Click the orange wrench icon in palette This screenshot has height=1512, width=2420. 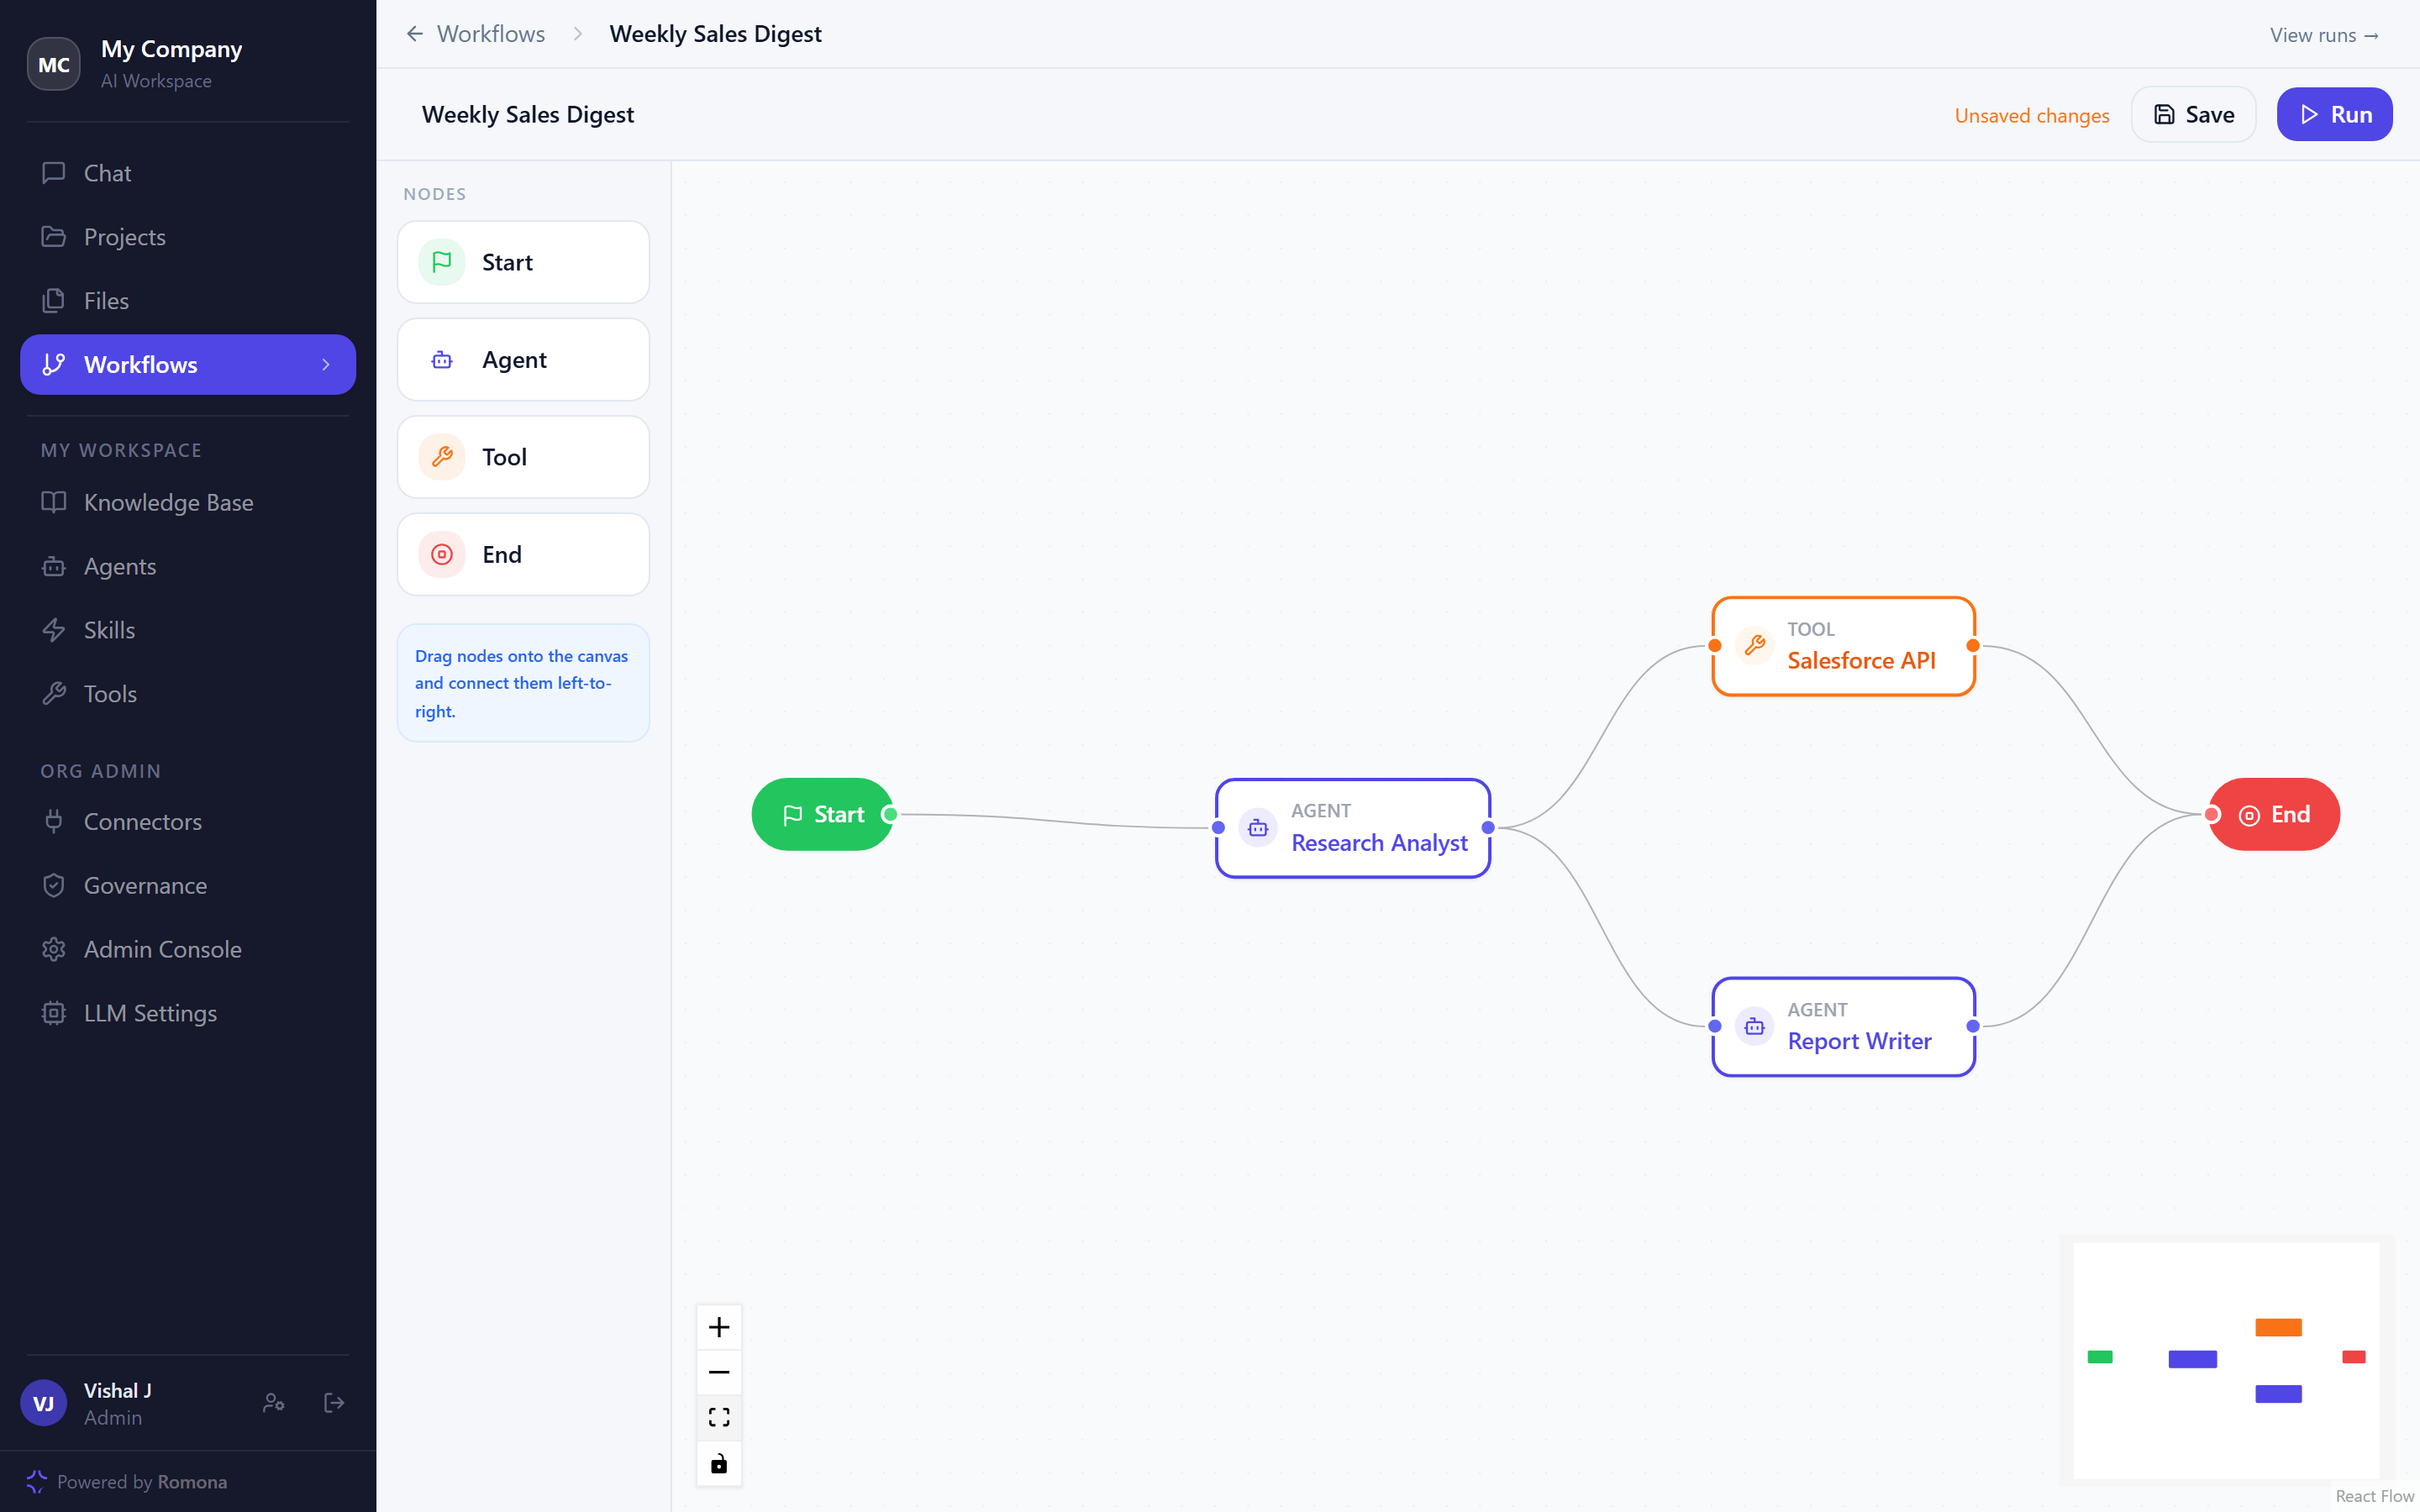442,457
